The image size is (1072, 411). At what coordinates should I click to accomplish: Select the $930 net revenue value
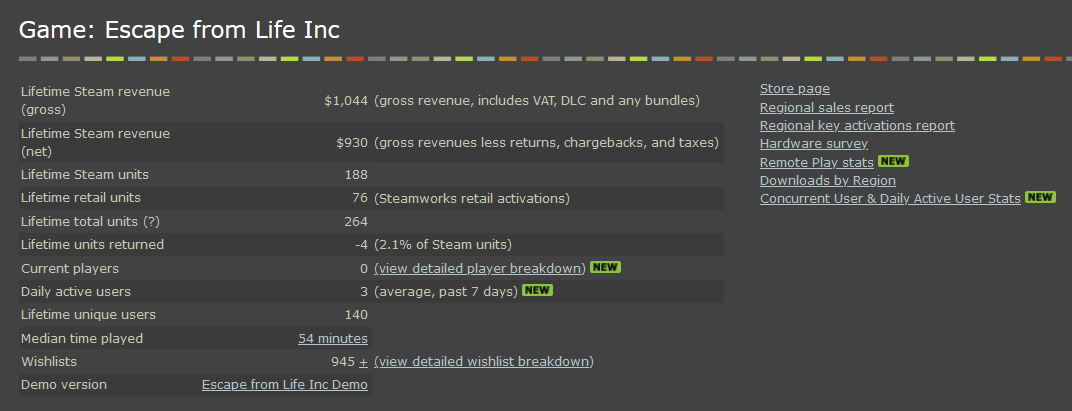352,143
